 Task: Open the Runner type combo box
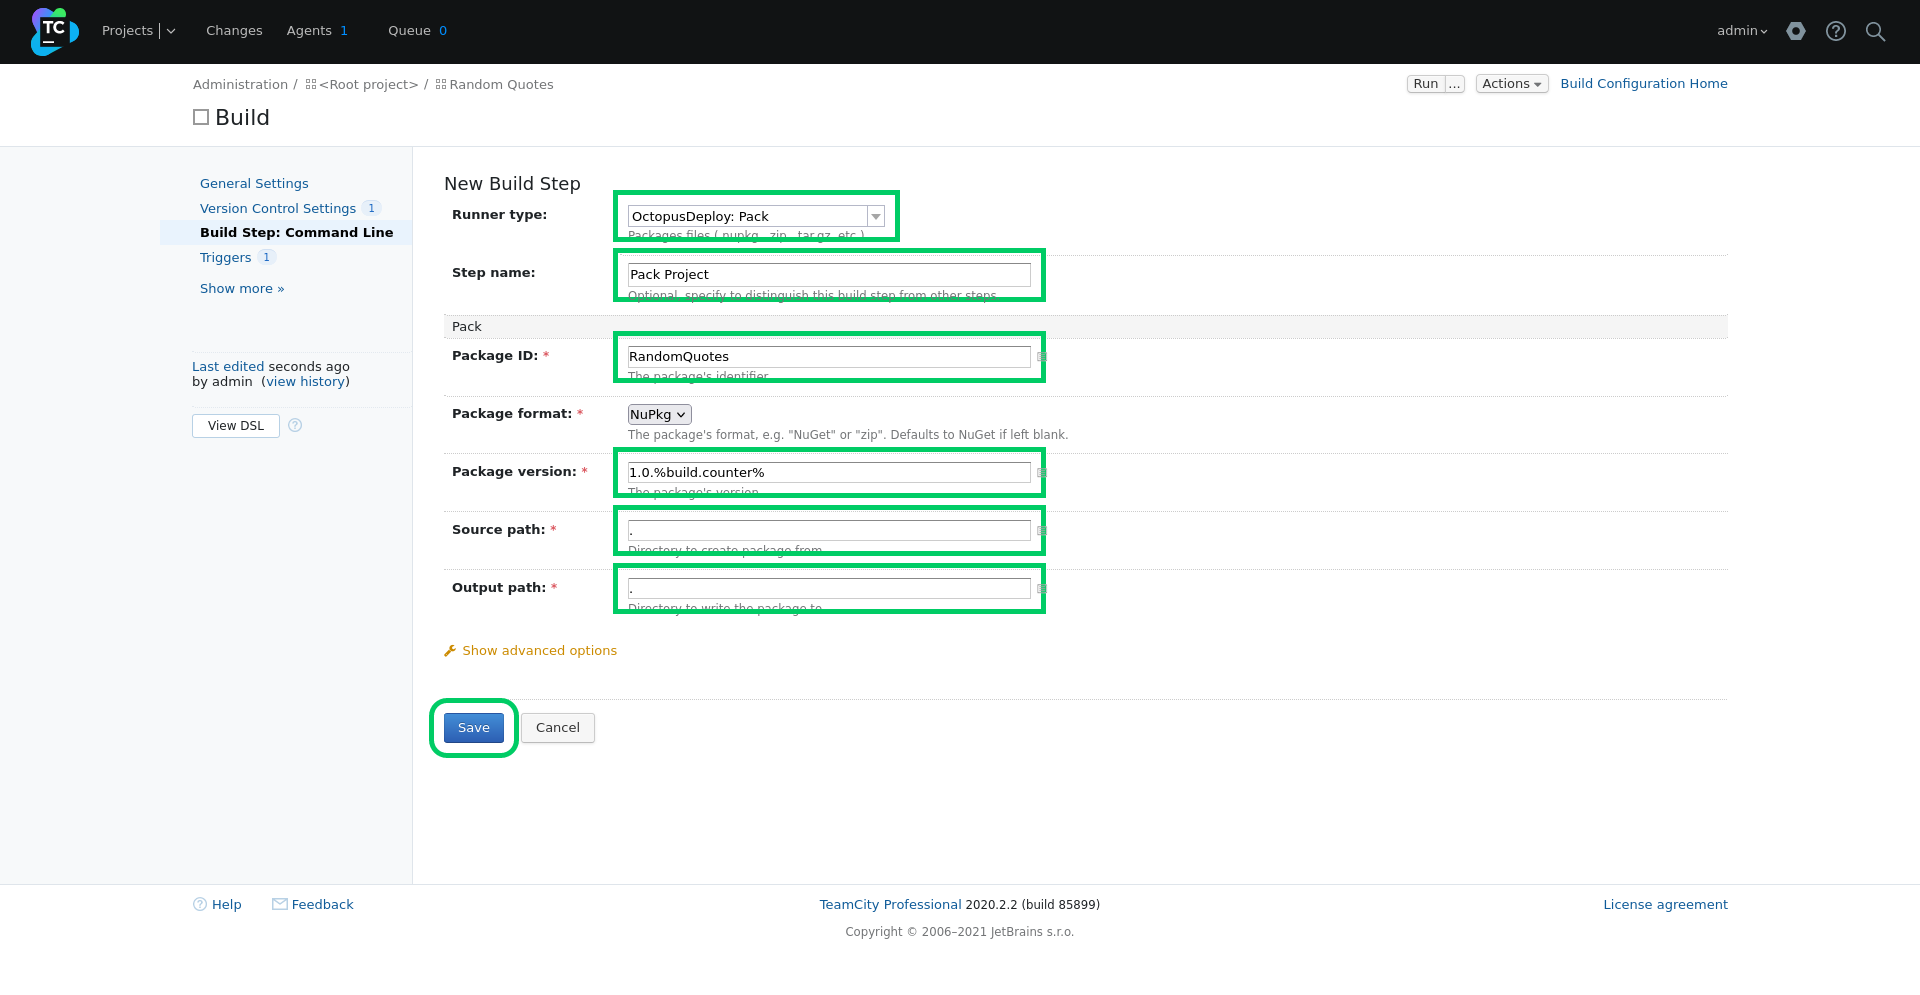coord(756,216)
